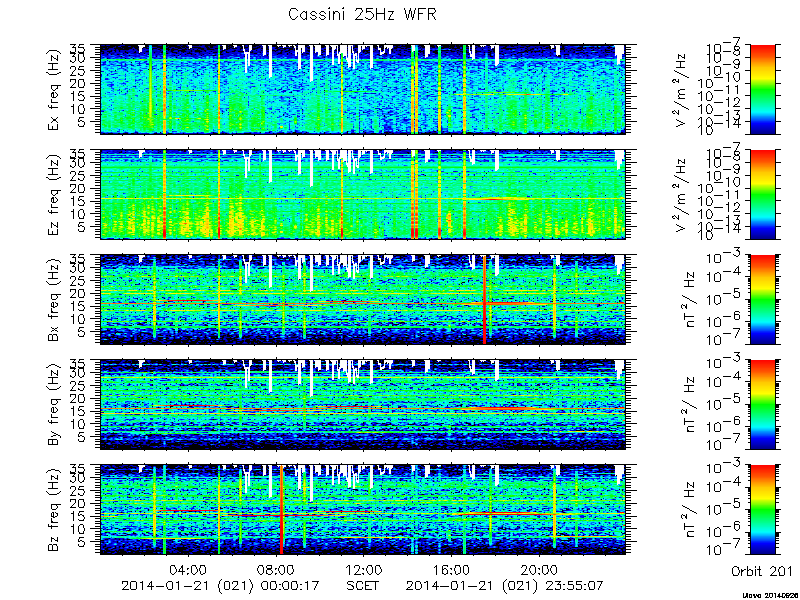
Task: Click the color bar beside the By panel
Action: coord(762,405)
